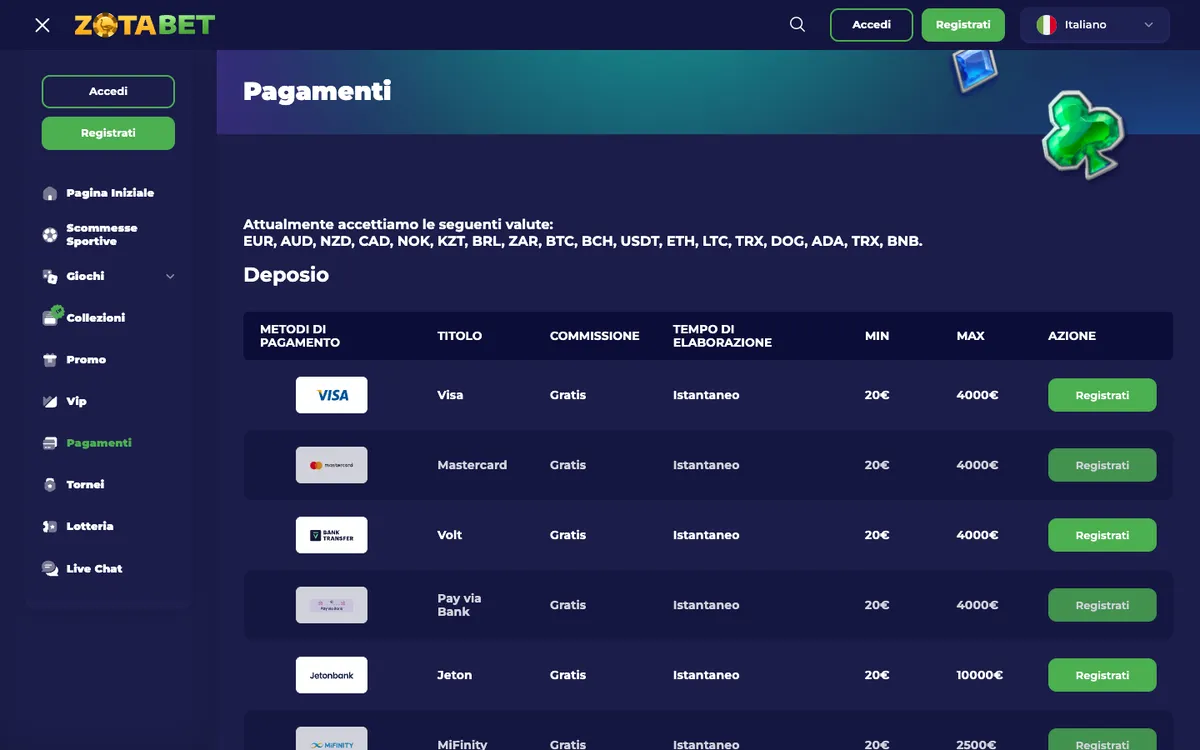The width and height of the screenshot is (1200, 750).
Task: Click the Live Chat bubble icon
Action: pyautogui.click(x=50, y=568)
